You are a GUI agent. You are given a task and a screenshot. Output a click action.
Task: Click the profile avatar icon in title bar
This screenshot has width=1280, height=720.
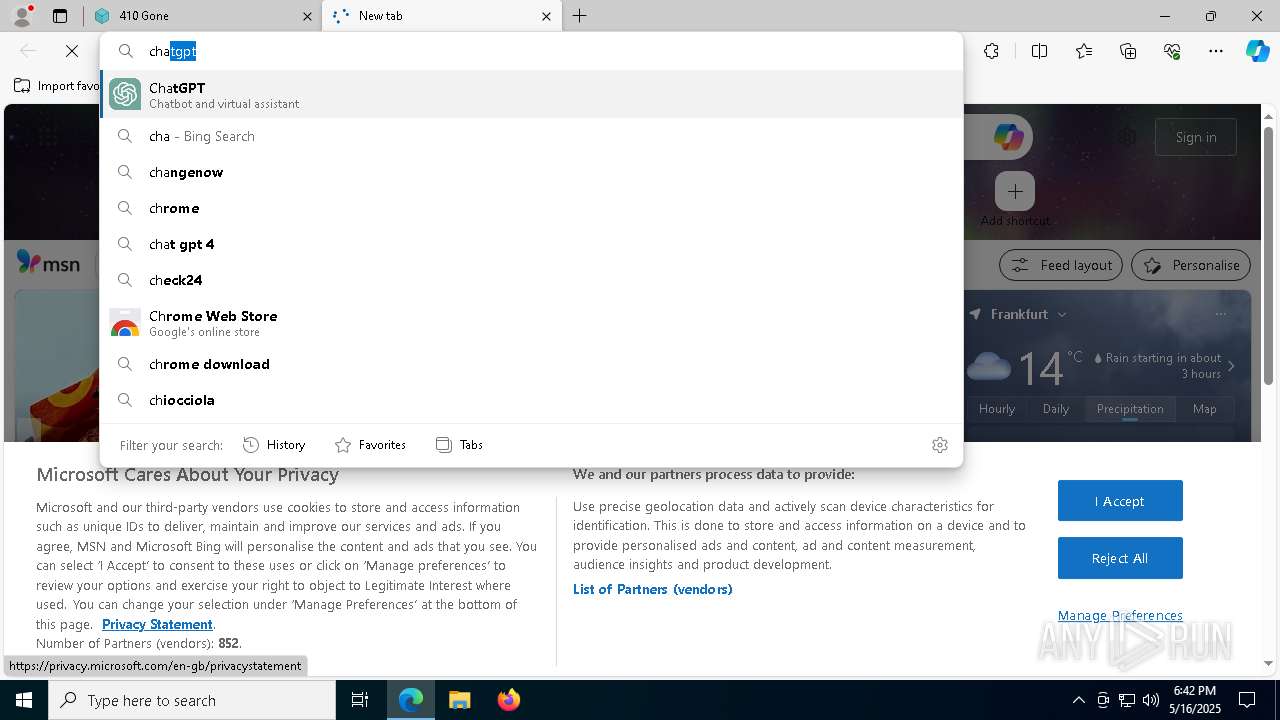tap(22, 16)
